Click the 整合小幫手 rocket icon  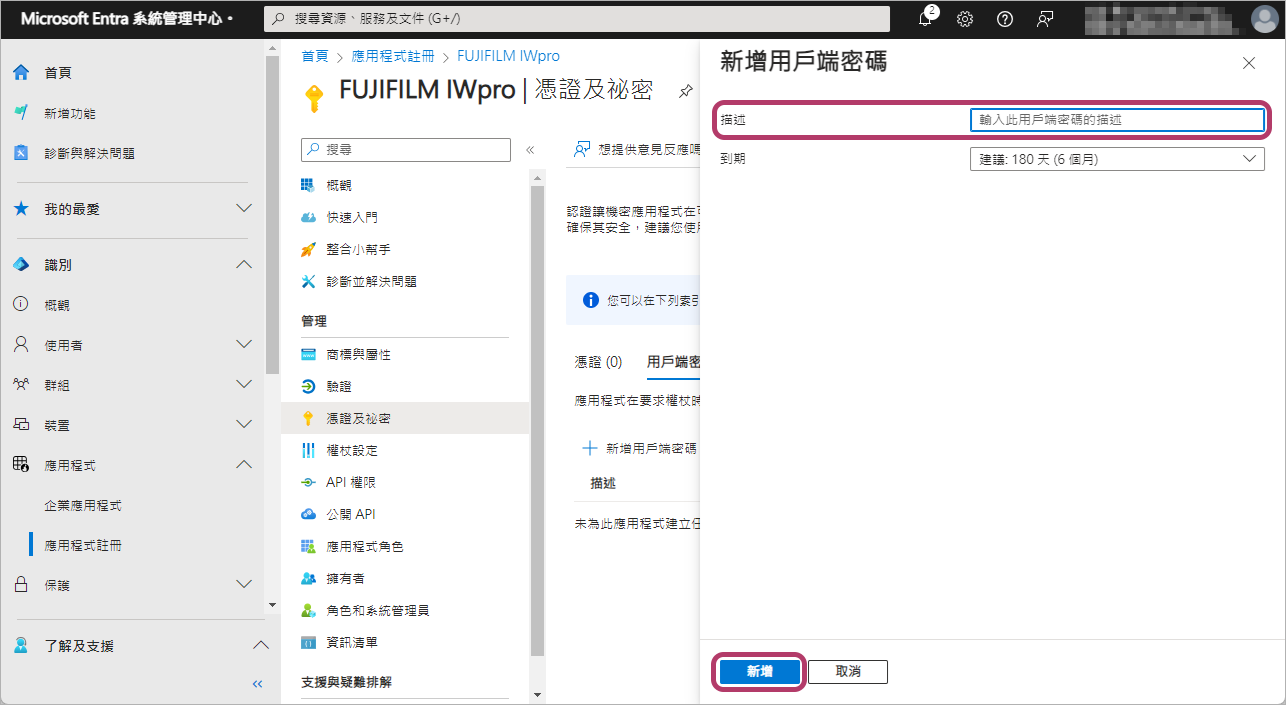pyautogui.click(x=308, y=249)
